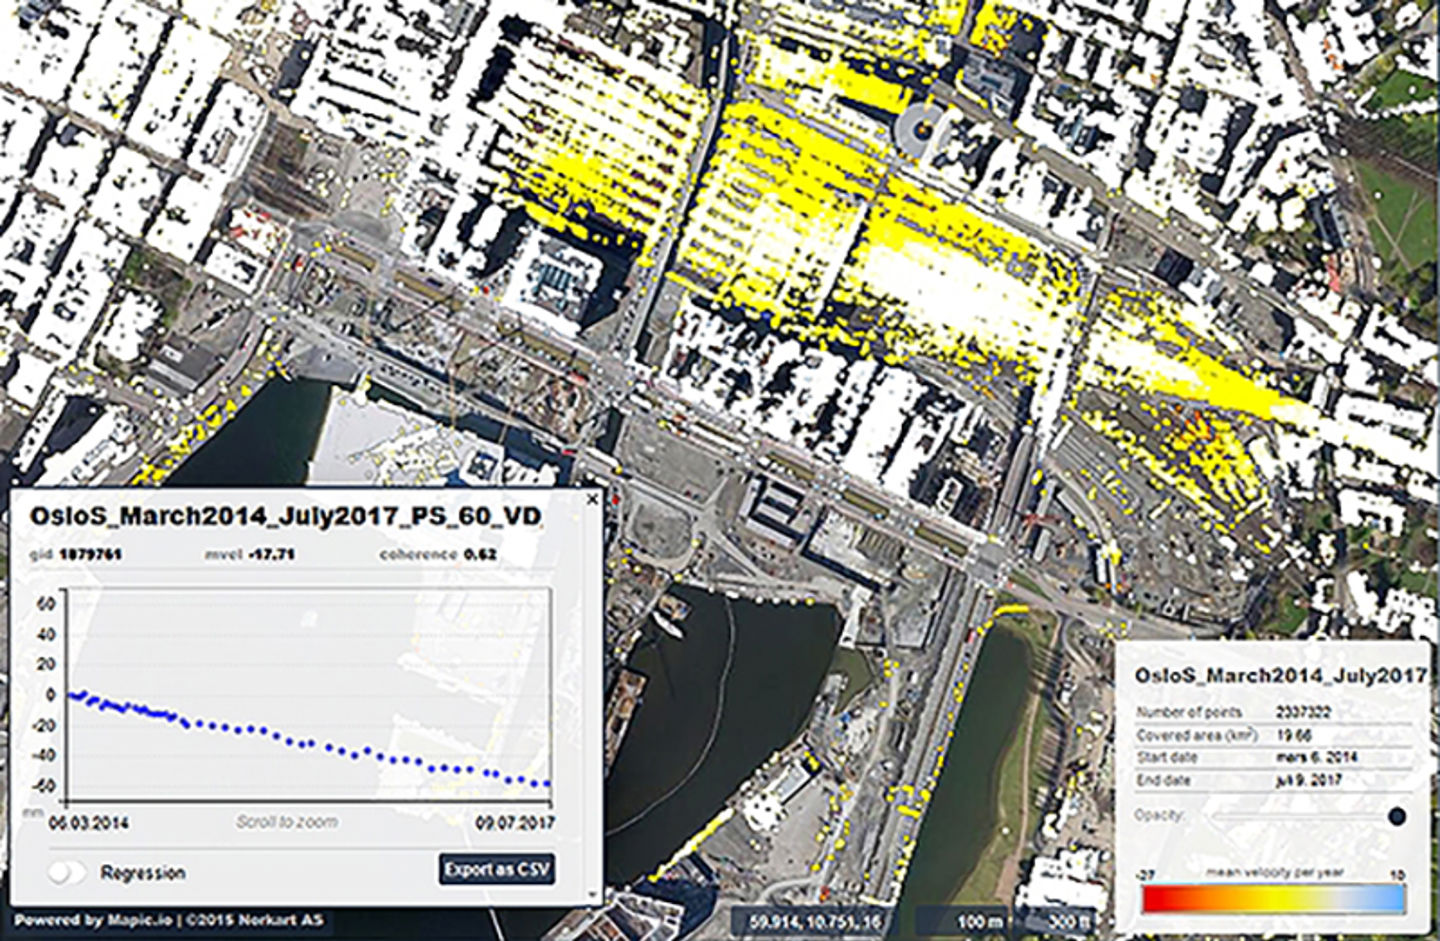Click the OsloS_March2014_July2017 legend title

pos(1279,675)
